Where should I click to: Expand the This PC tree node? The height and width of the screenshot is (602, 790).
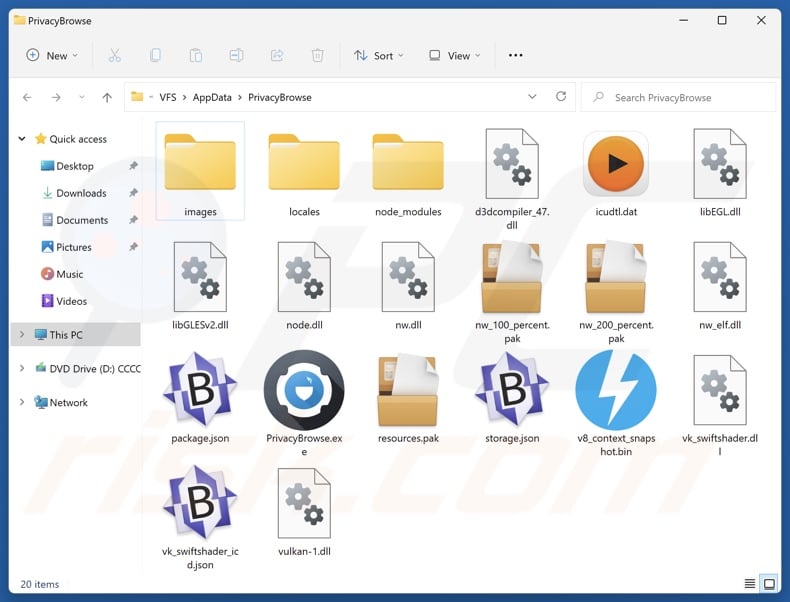[22, 335]
